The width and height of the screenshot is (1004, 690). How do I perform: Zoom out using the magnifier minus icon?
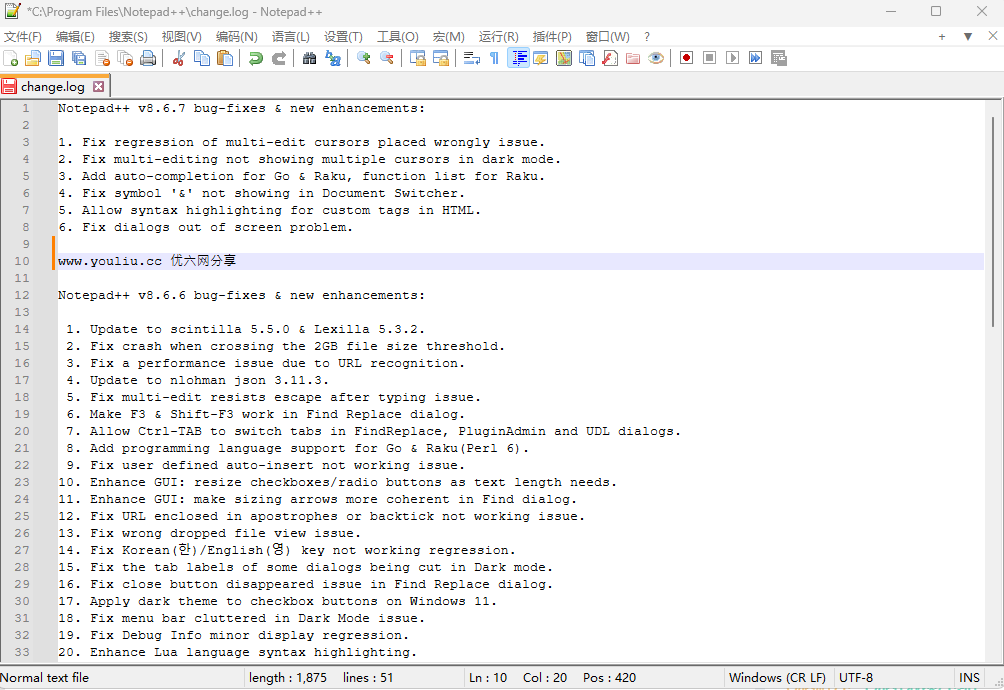(x=387, y=58)
